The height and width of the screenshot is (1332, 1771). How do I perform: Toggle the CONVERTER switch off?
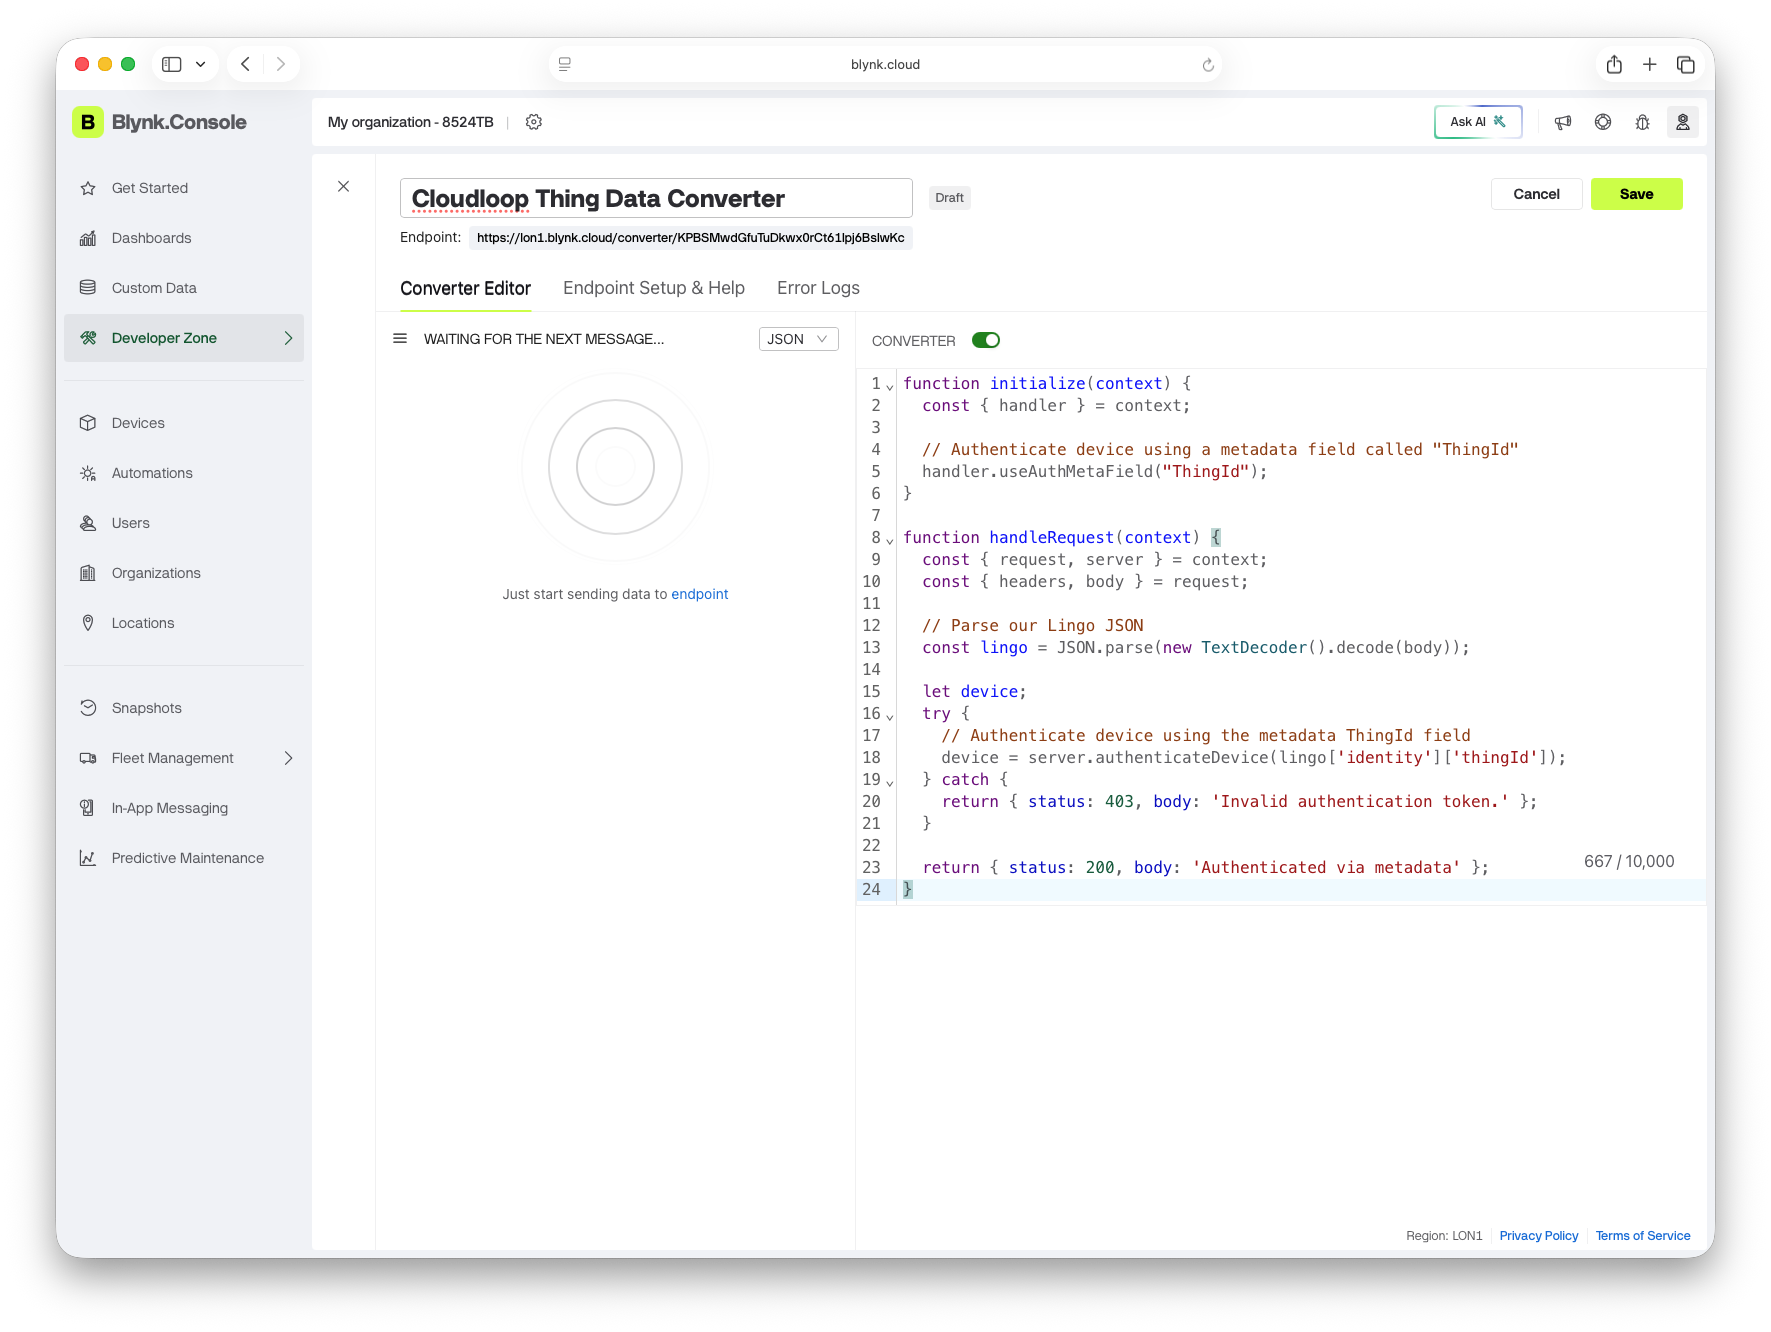986,340
